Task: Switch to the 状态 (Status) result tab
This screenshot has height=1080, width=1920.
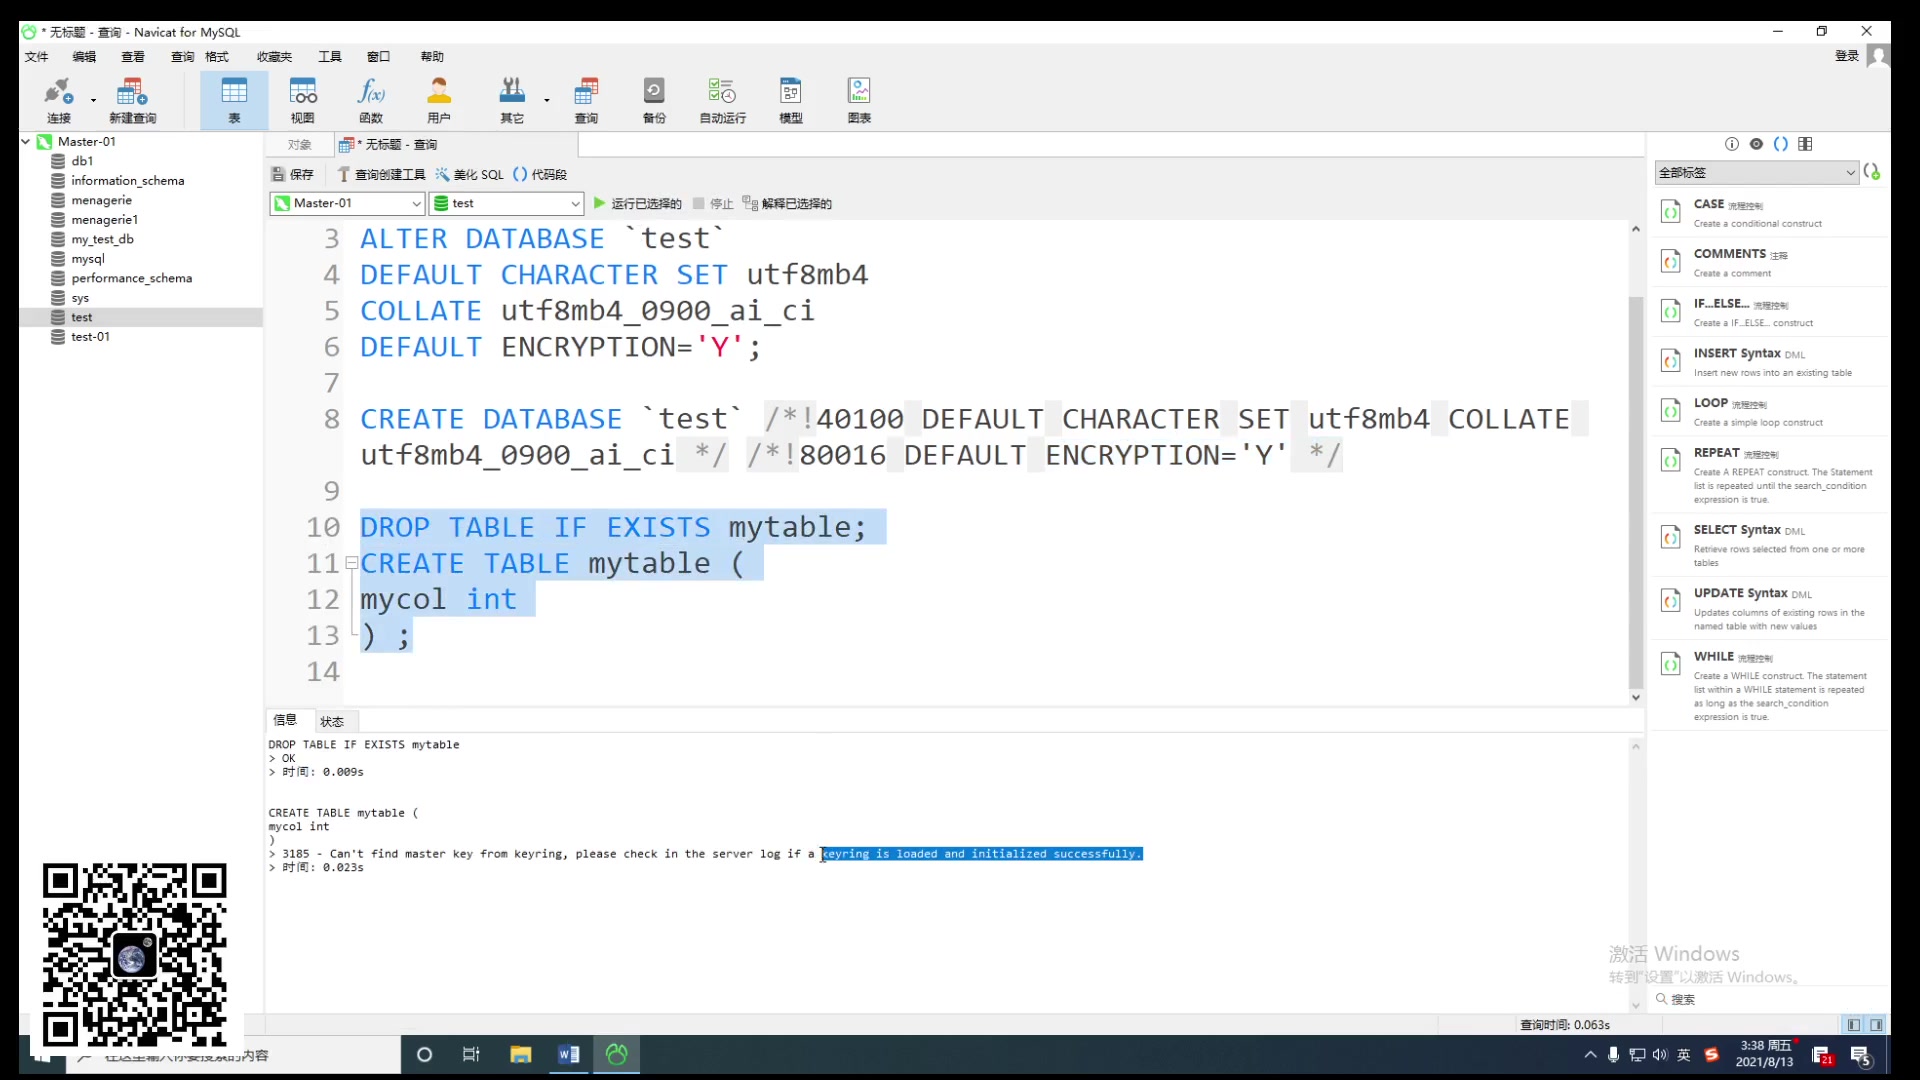Action: click(x=332, y=721)
